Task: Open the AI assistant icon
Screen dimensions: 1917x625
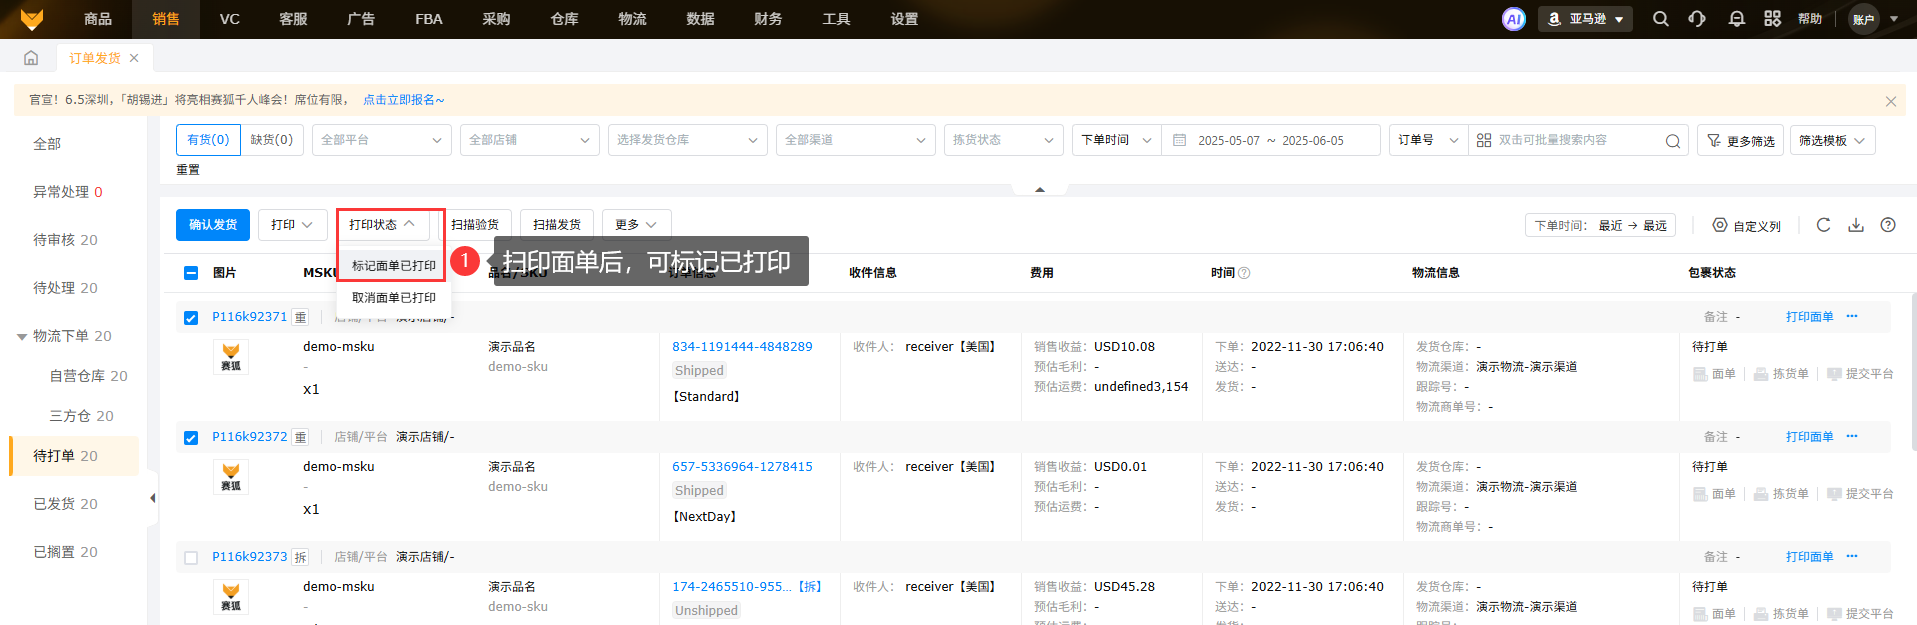Action: (x=1514, y=19)
